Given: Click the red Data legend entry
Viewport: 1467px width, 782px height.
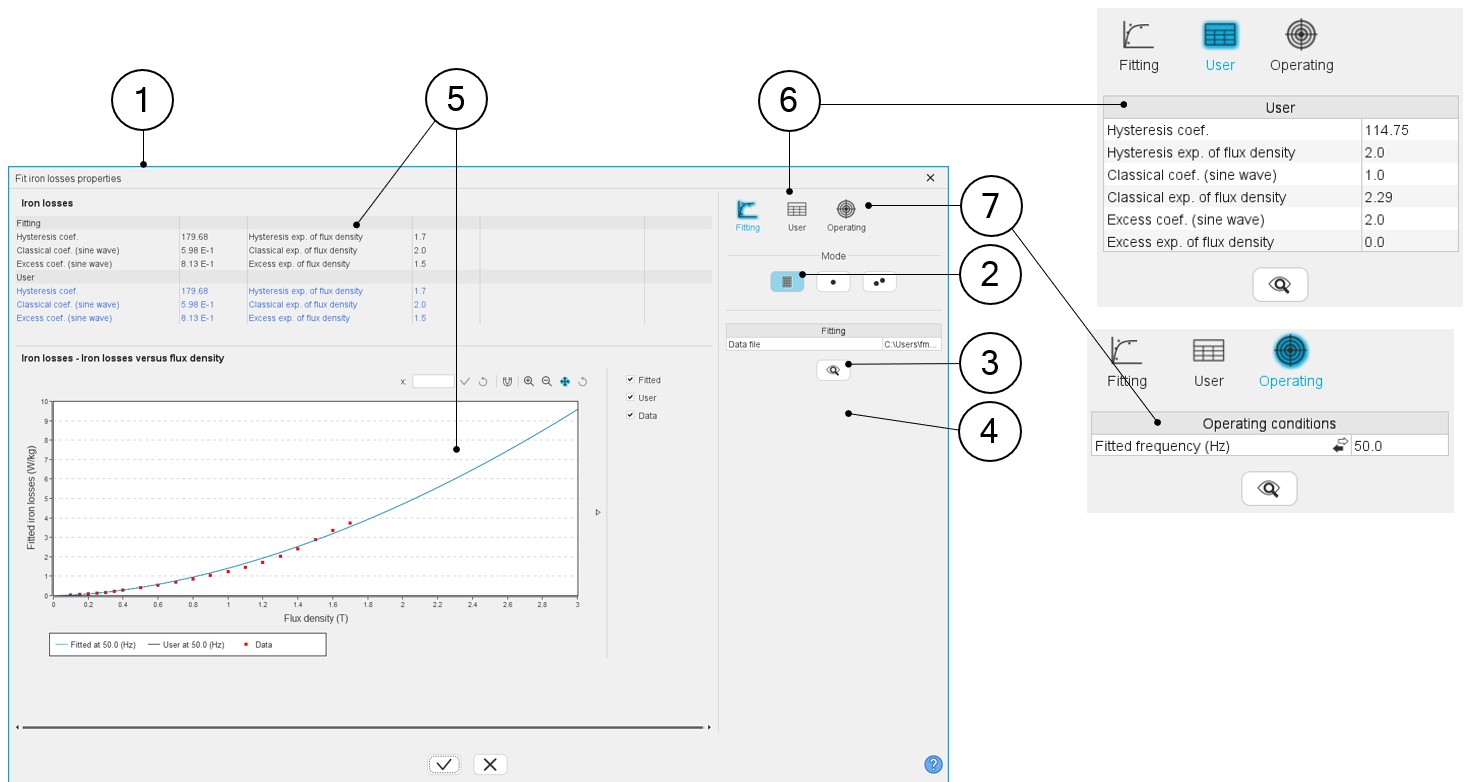Looking at the screenshot, I should coord(258,645).
